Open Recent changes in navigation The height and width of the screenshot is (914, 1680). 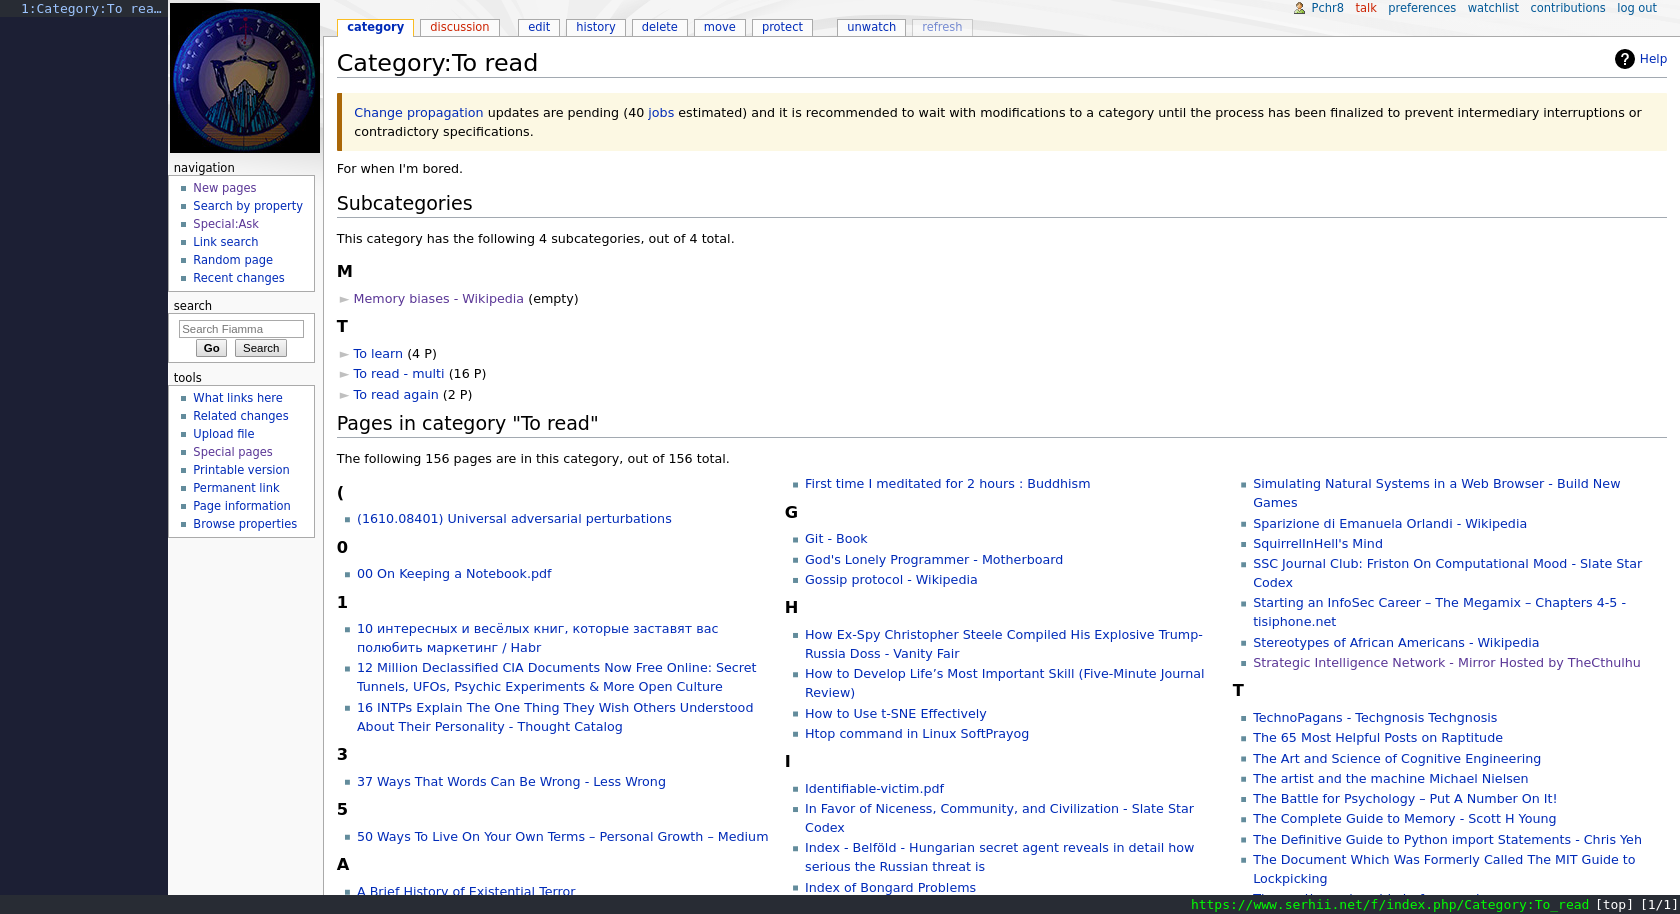click(238, 278)
